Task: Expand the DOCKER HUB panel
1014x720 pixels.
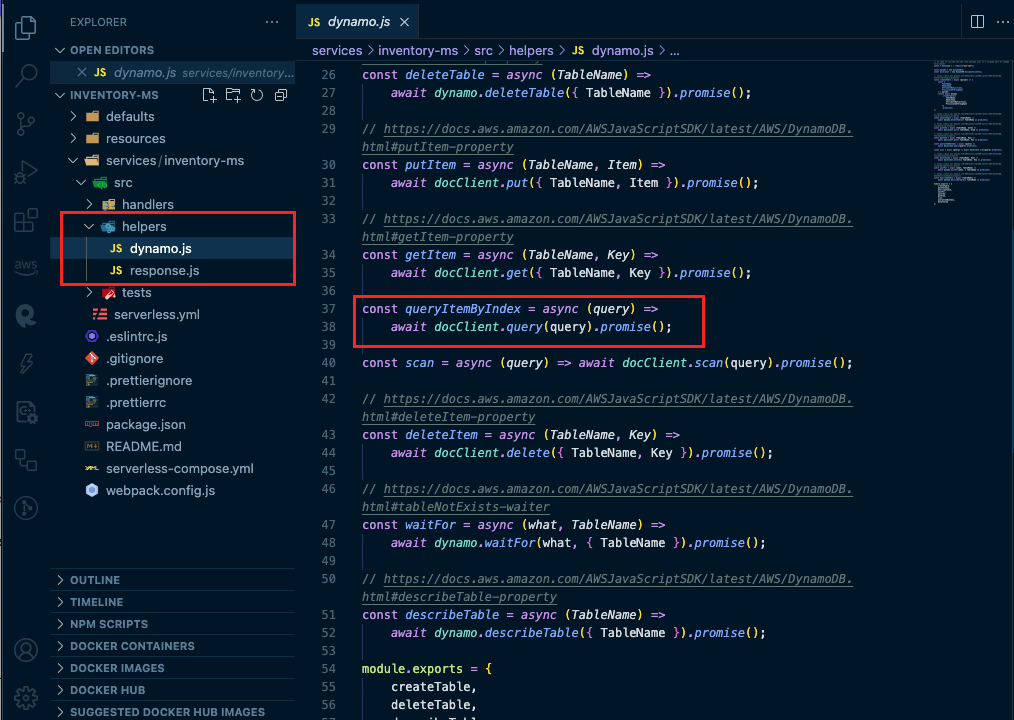Action: tap(173, 690)
